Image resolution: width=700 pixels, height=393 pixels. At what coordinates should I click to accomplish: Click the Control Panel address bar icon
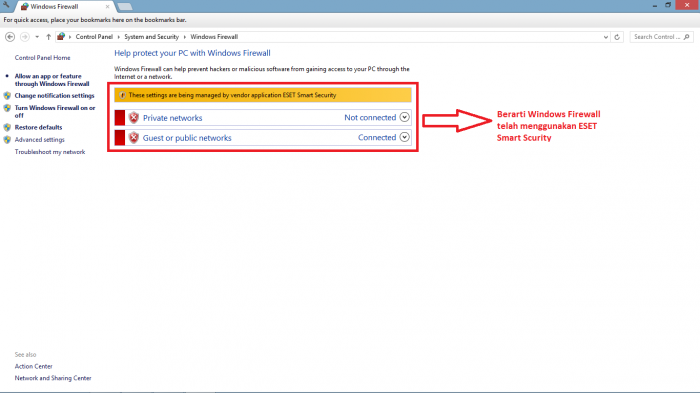point(61,37)
